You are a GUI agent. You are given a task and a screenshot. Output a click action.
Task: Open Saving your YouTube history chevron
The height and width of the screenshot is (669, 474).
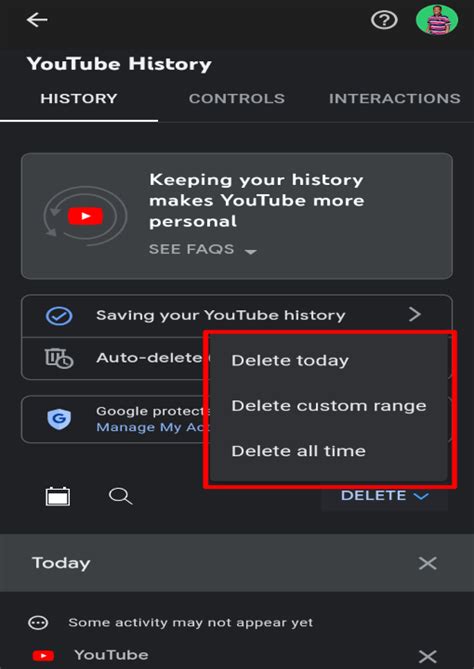click(x=415, y=315)
